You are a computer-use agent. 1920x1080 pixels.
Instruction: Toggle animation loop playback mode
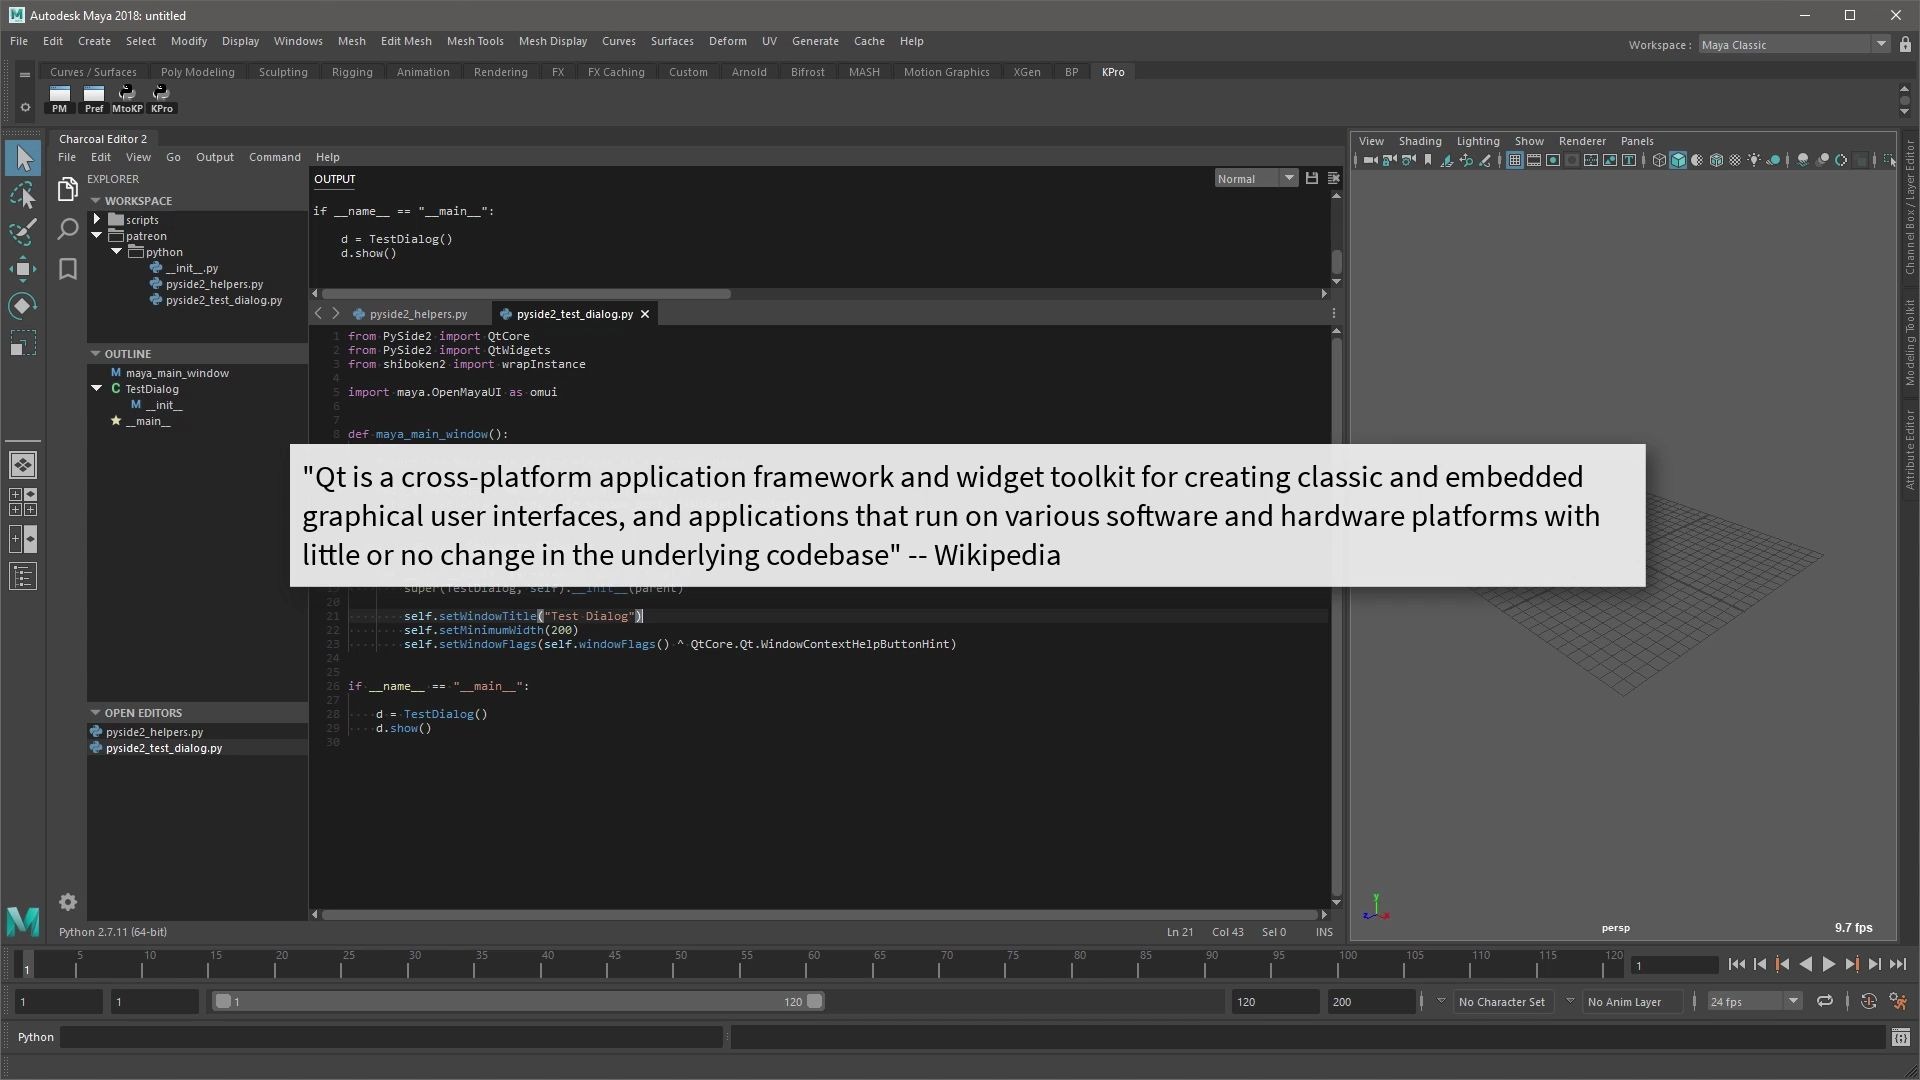[x=1825, y=1001]
